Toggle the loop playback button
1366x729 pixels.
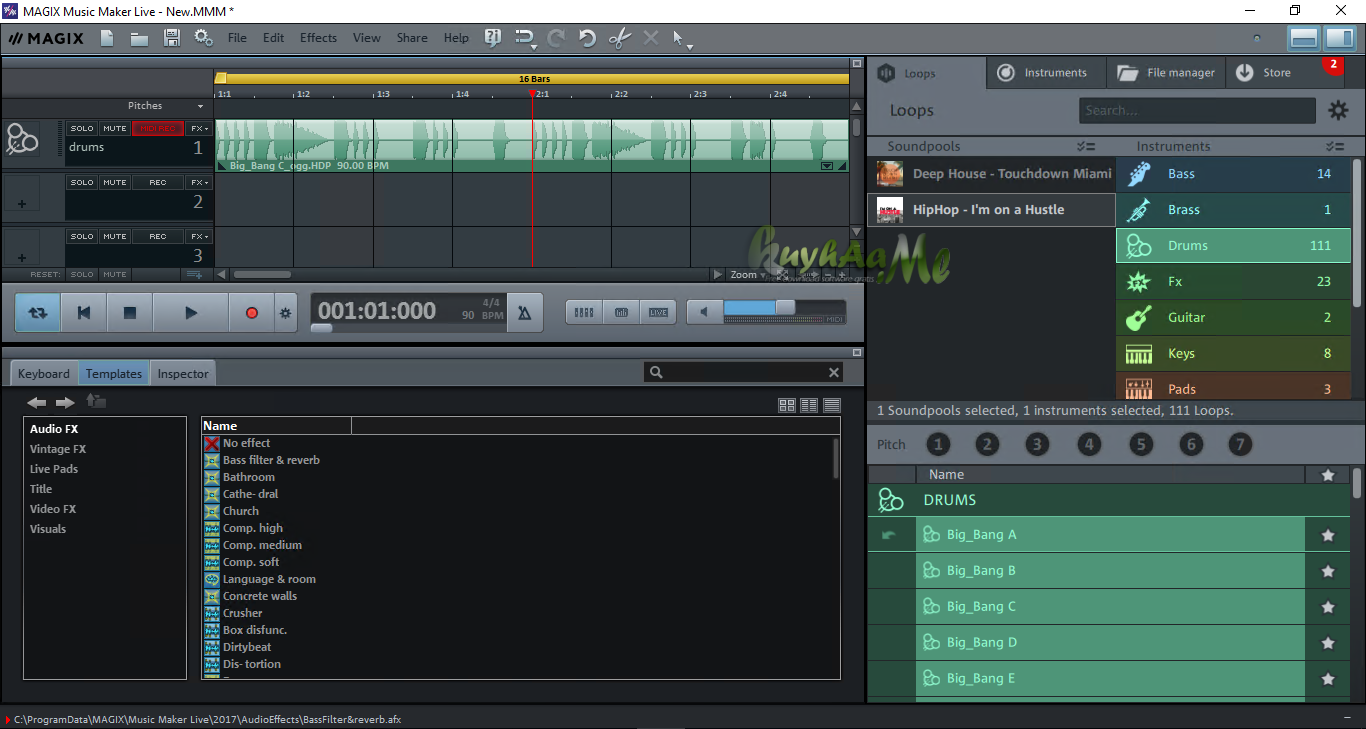coord(38,313)
